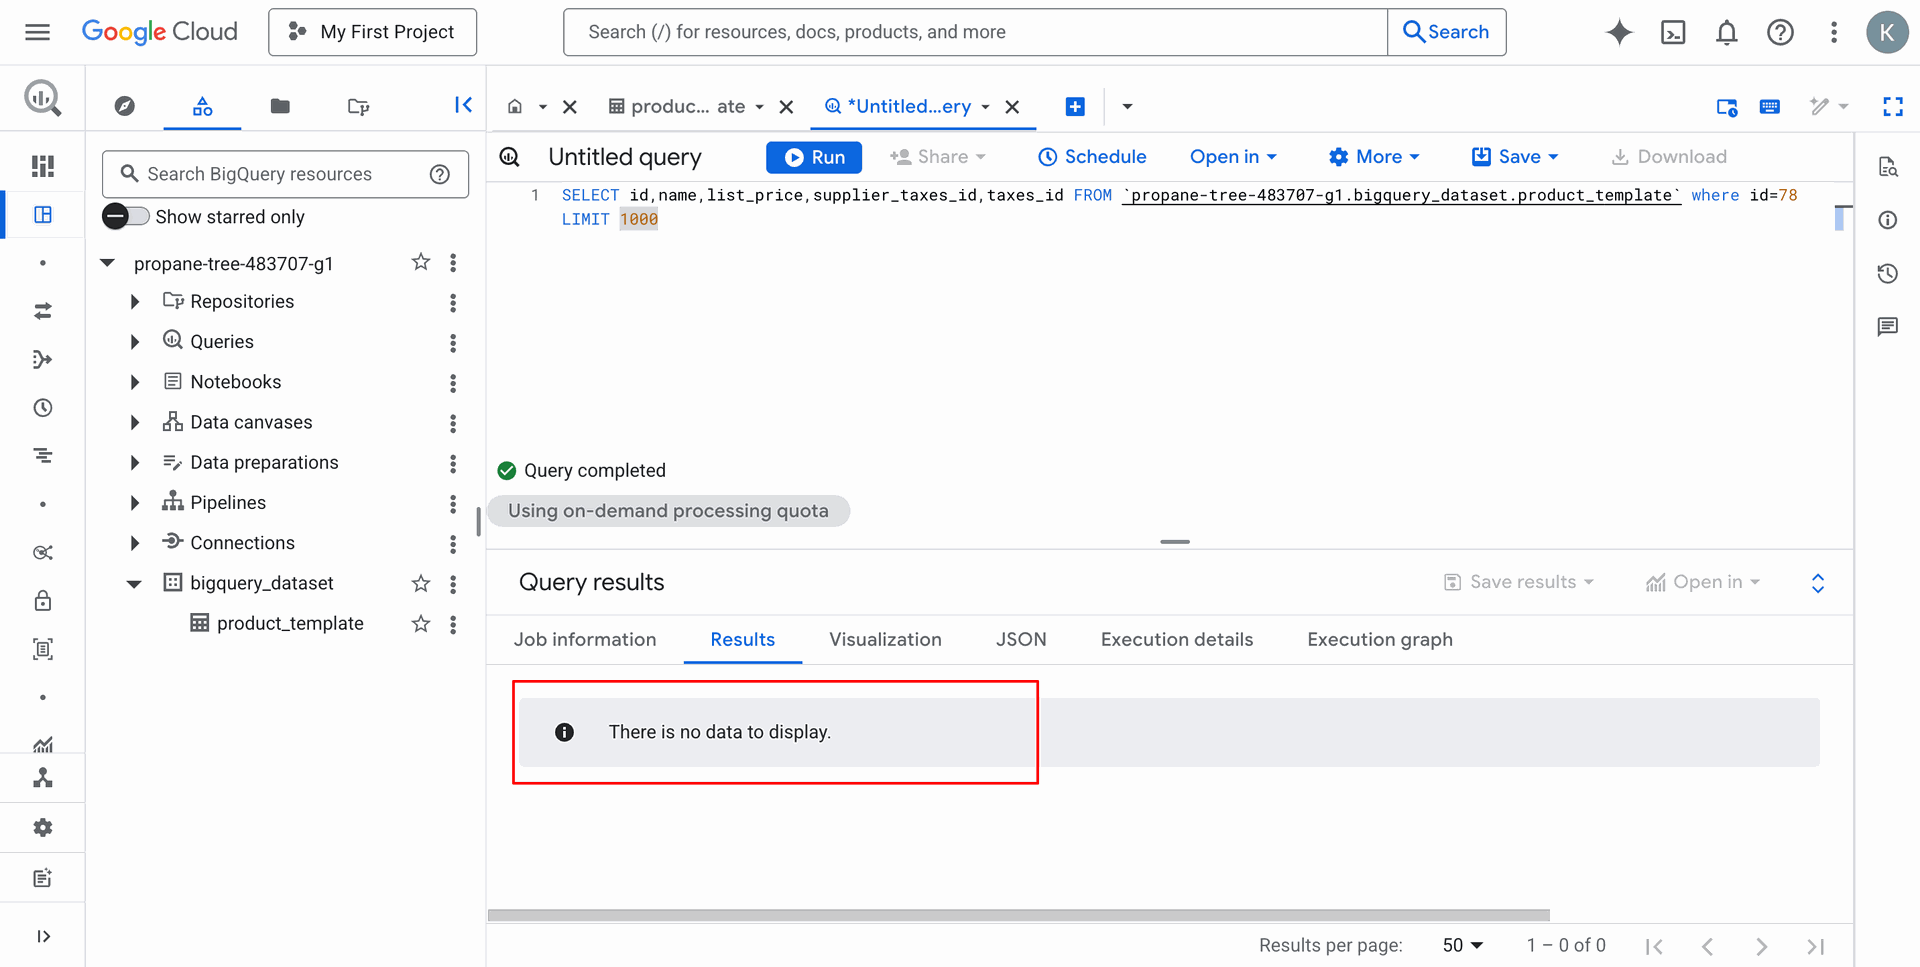Screen dimensions: 1920x967
Task: Expand the Data preparations node
Action: click(x=135, y=463)
